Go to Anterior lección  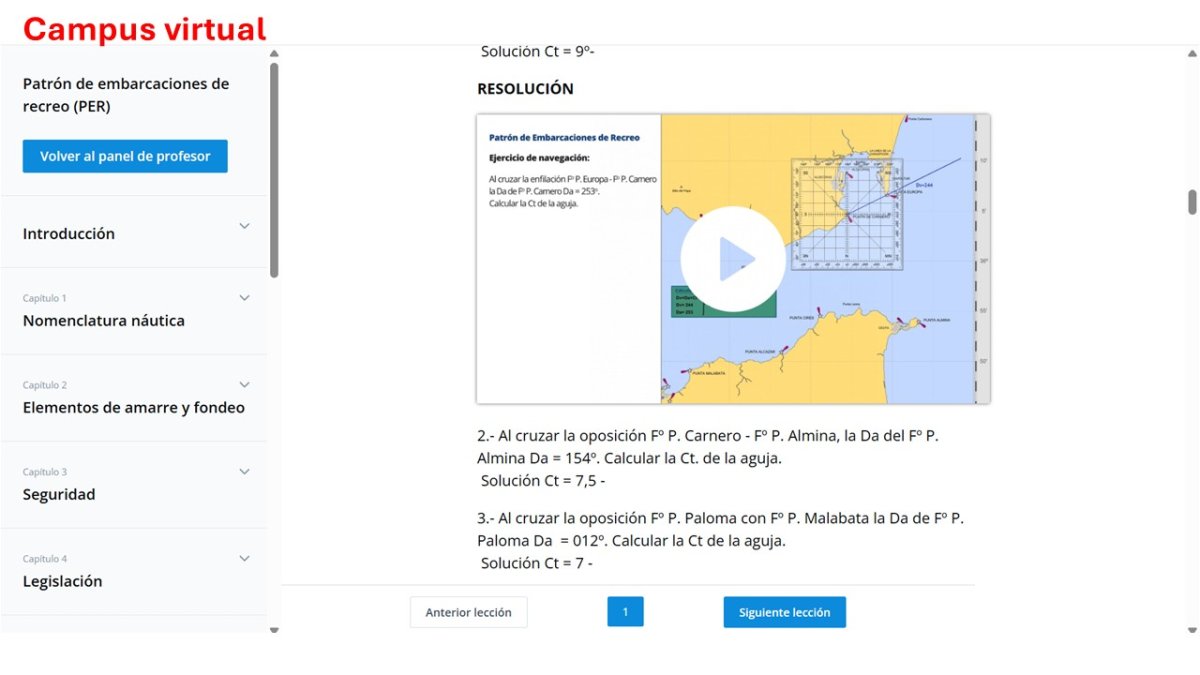468,612
